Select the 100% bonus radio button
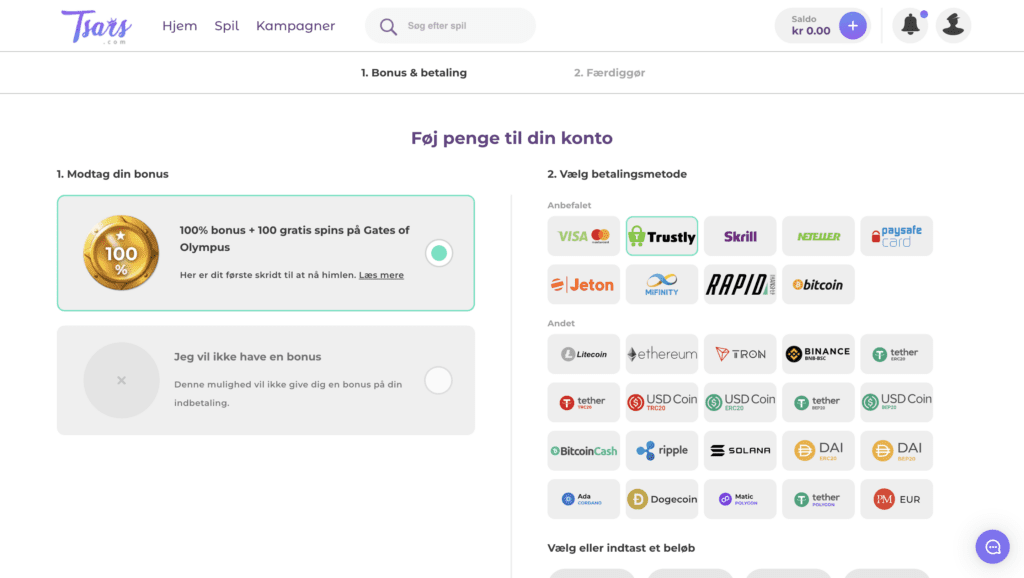Screen dimensions: 1024x578 tap(439, 253)
